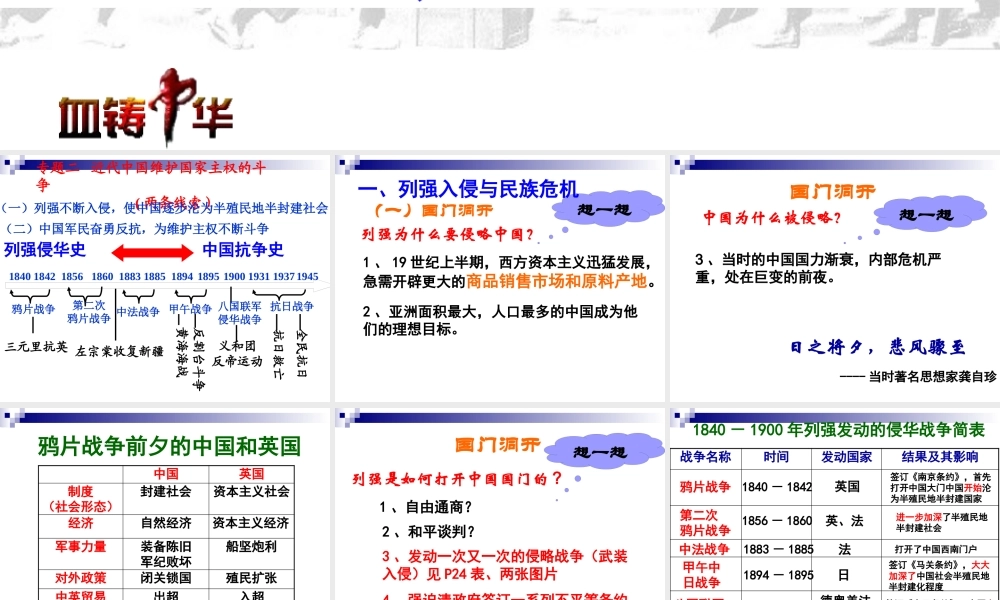Open the slide titled 一、列强入侵与民族危机
Image resolution: width=1000 pixels, height=600 pixels.
pyautogui.click(x=499, y=279)
